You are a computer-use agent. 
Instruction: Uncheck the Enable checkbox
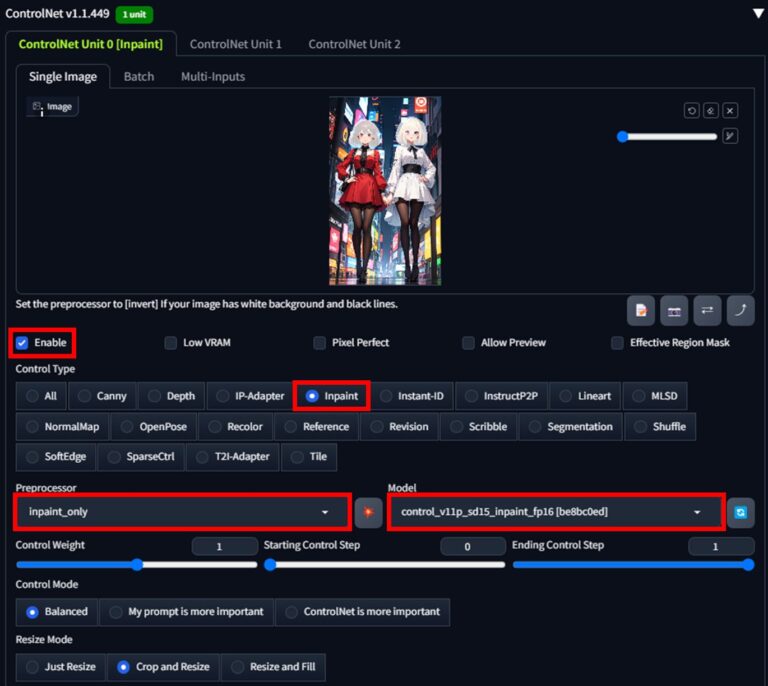22,343
